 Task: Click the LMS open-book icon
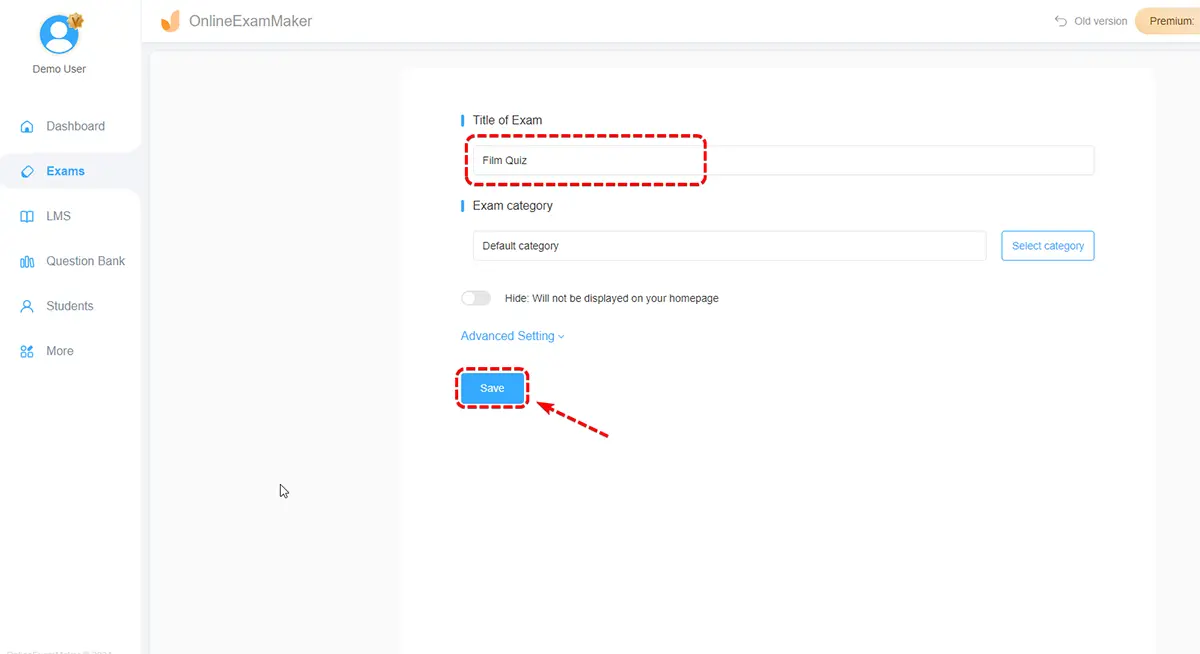(x=27, y=217)
